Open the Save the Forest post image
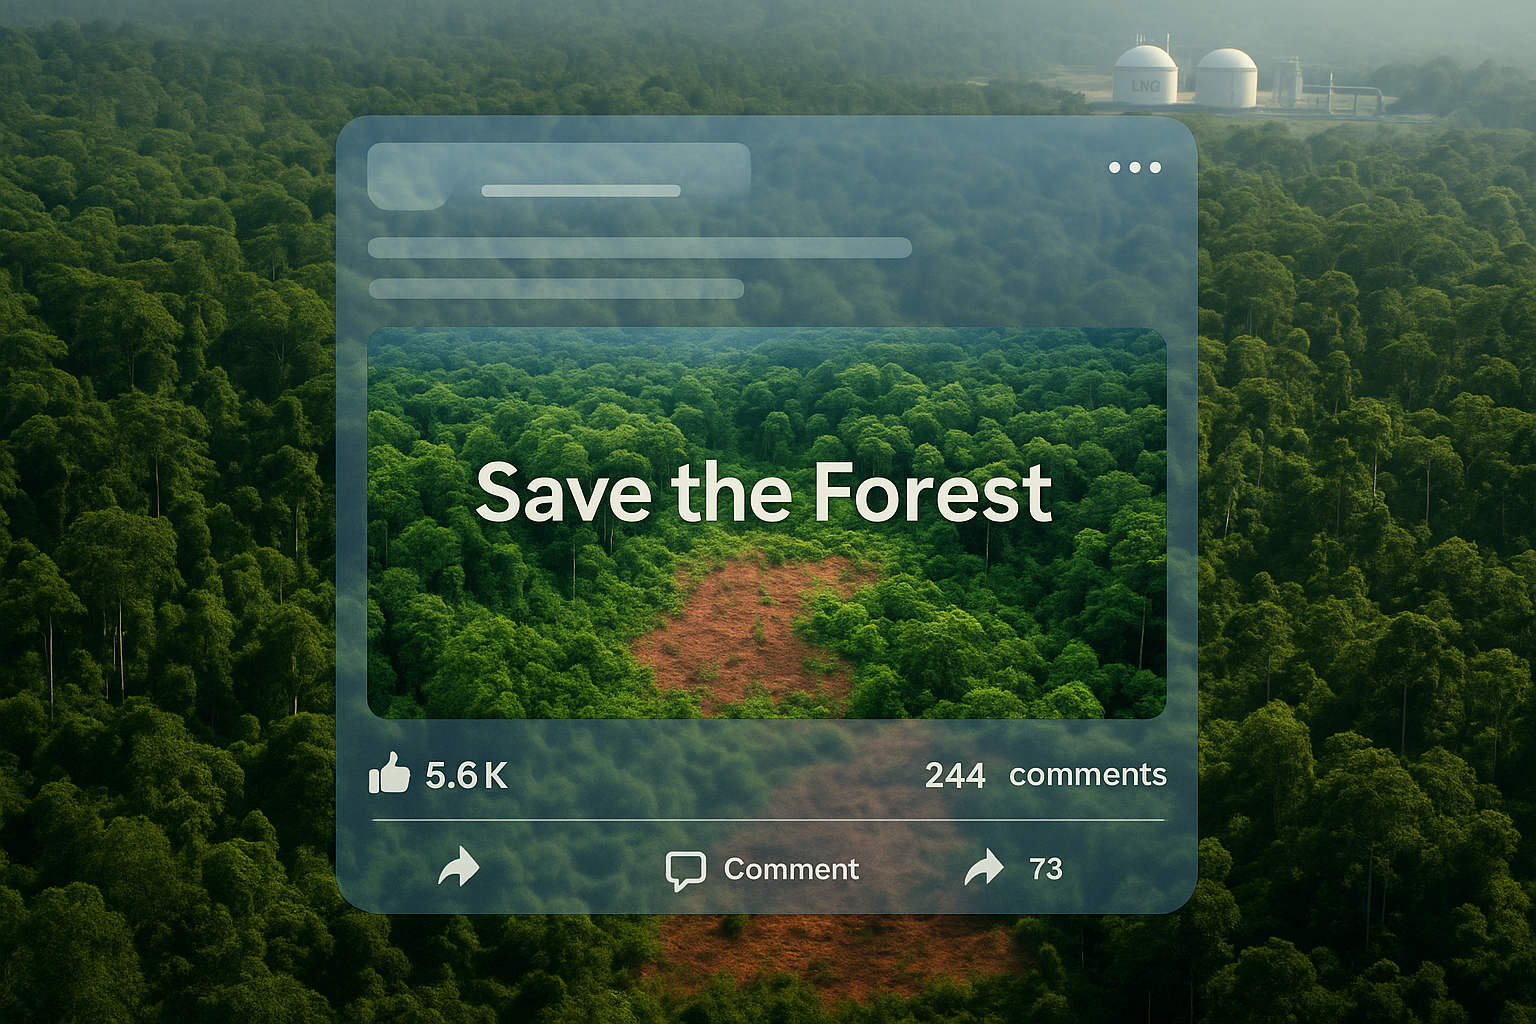The width and height of the screenshot is (1536, 1024). coord(767,523)
